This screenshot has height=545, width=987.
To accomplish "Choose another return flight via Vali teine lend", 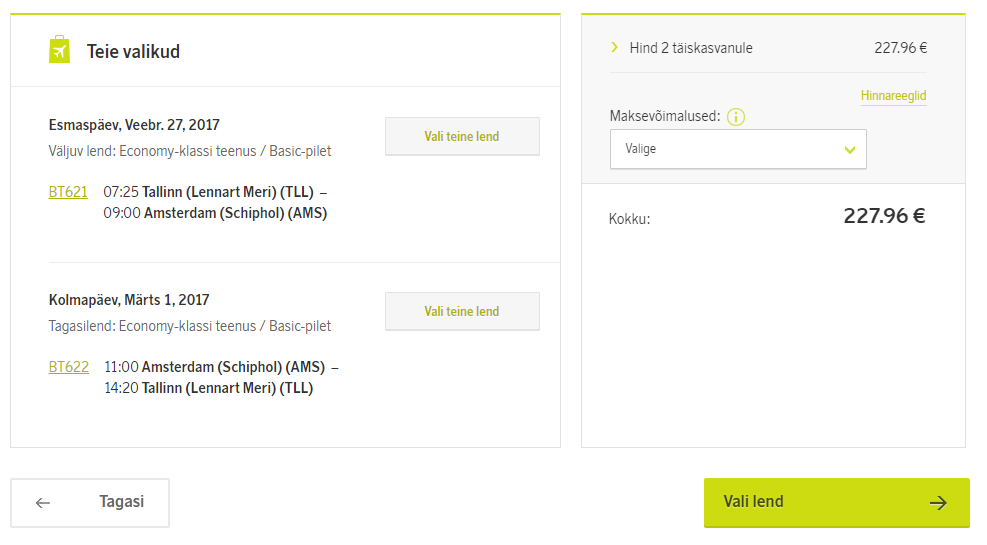I will [462, 312].
